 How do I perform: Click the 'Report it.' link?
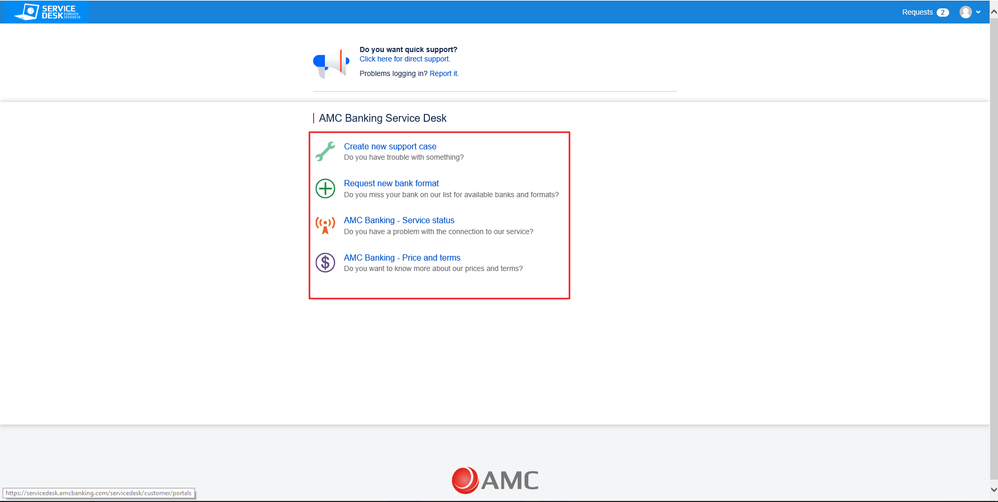[x=444, y=74]
